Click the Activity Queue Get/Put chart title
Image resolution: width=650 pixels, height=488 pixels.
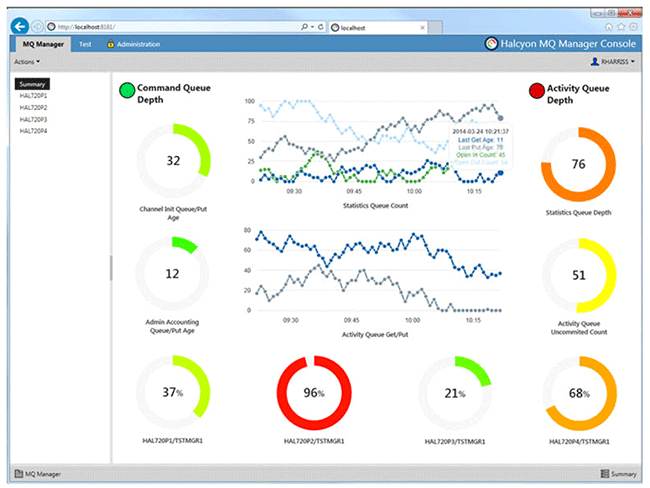tap(375, 335)
